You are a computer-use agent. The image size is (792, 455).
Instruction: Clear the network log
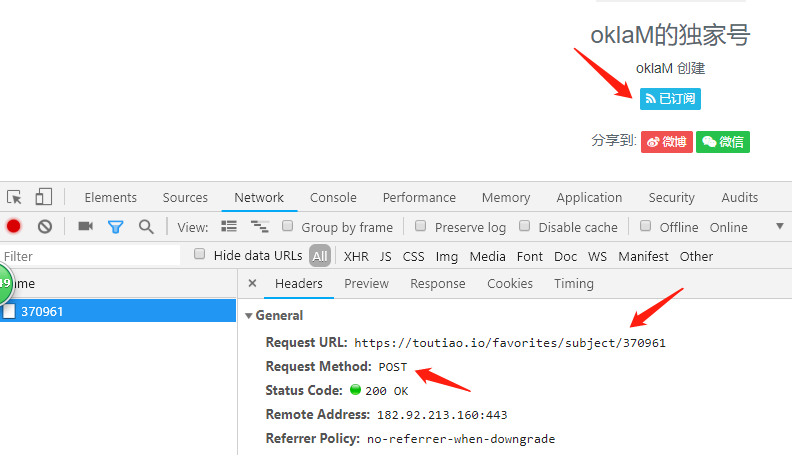click(x=45, y=226)
